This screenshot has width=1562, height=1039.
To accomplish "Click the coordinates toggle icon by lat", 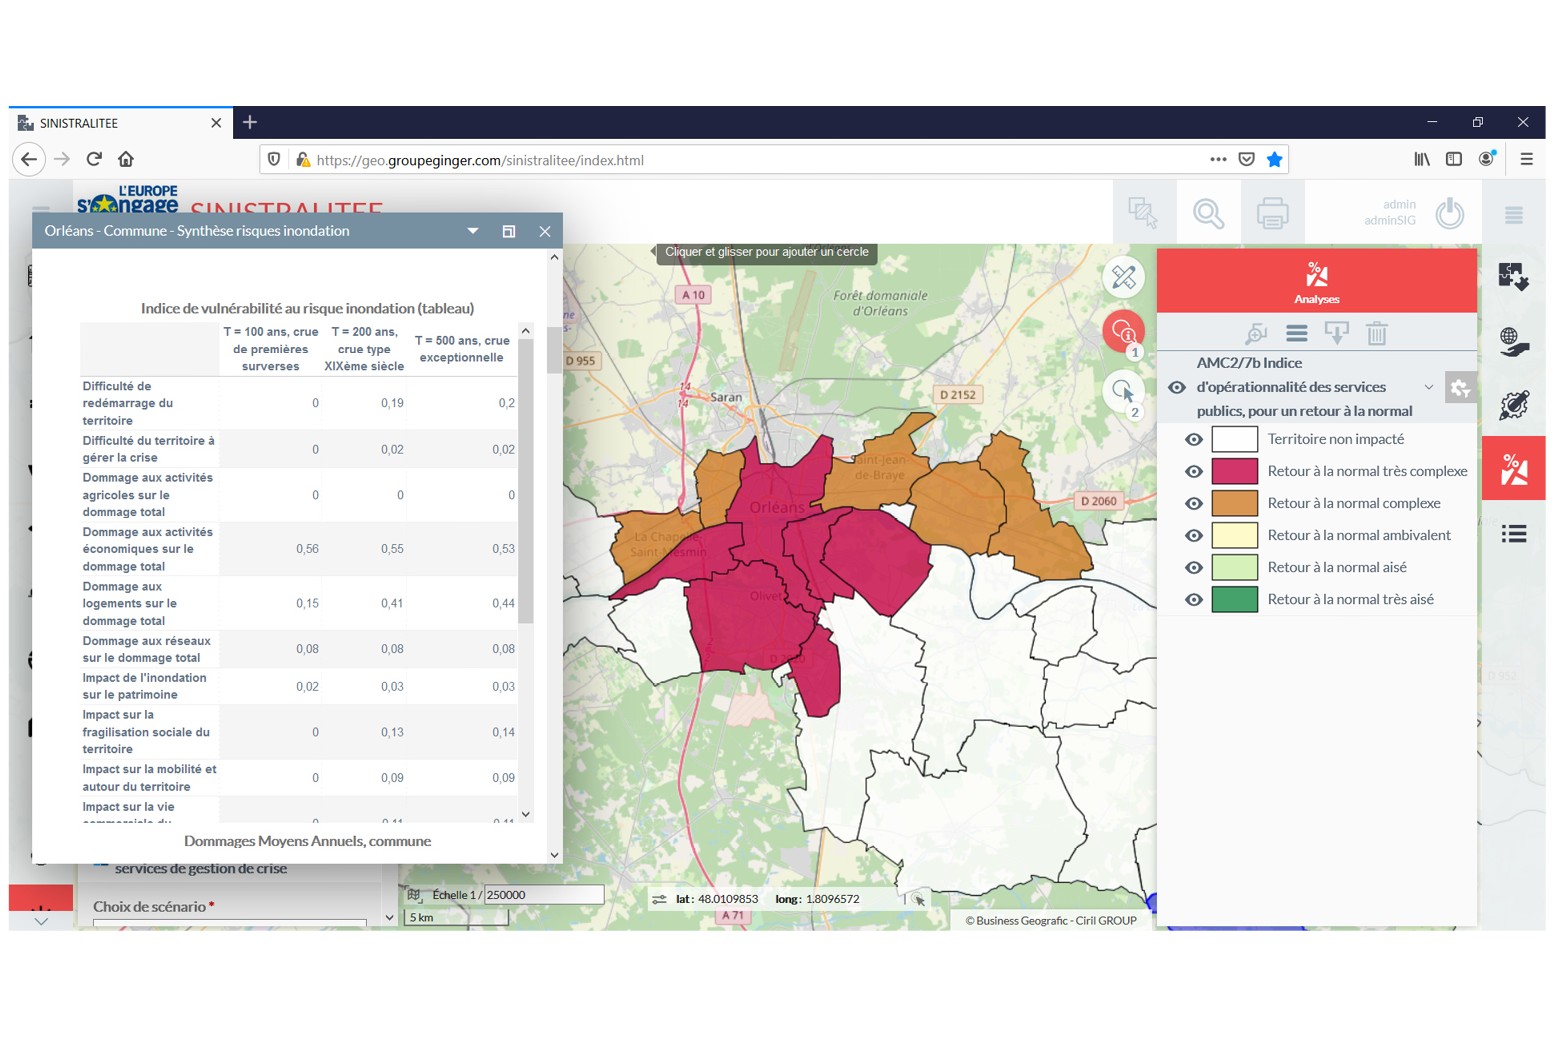I will (659, 899).
